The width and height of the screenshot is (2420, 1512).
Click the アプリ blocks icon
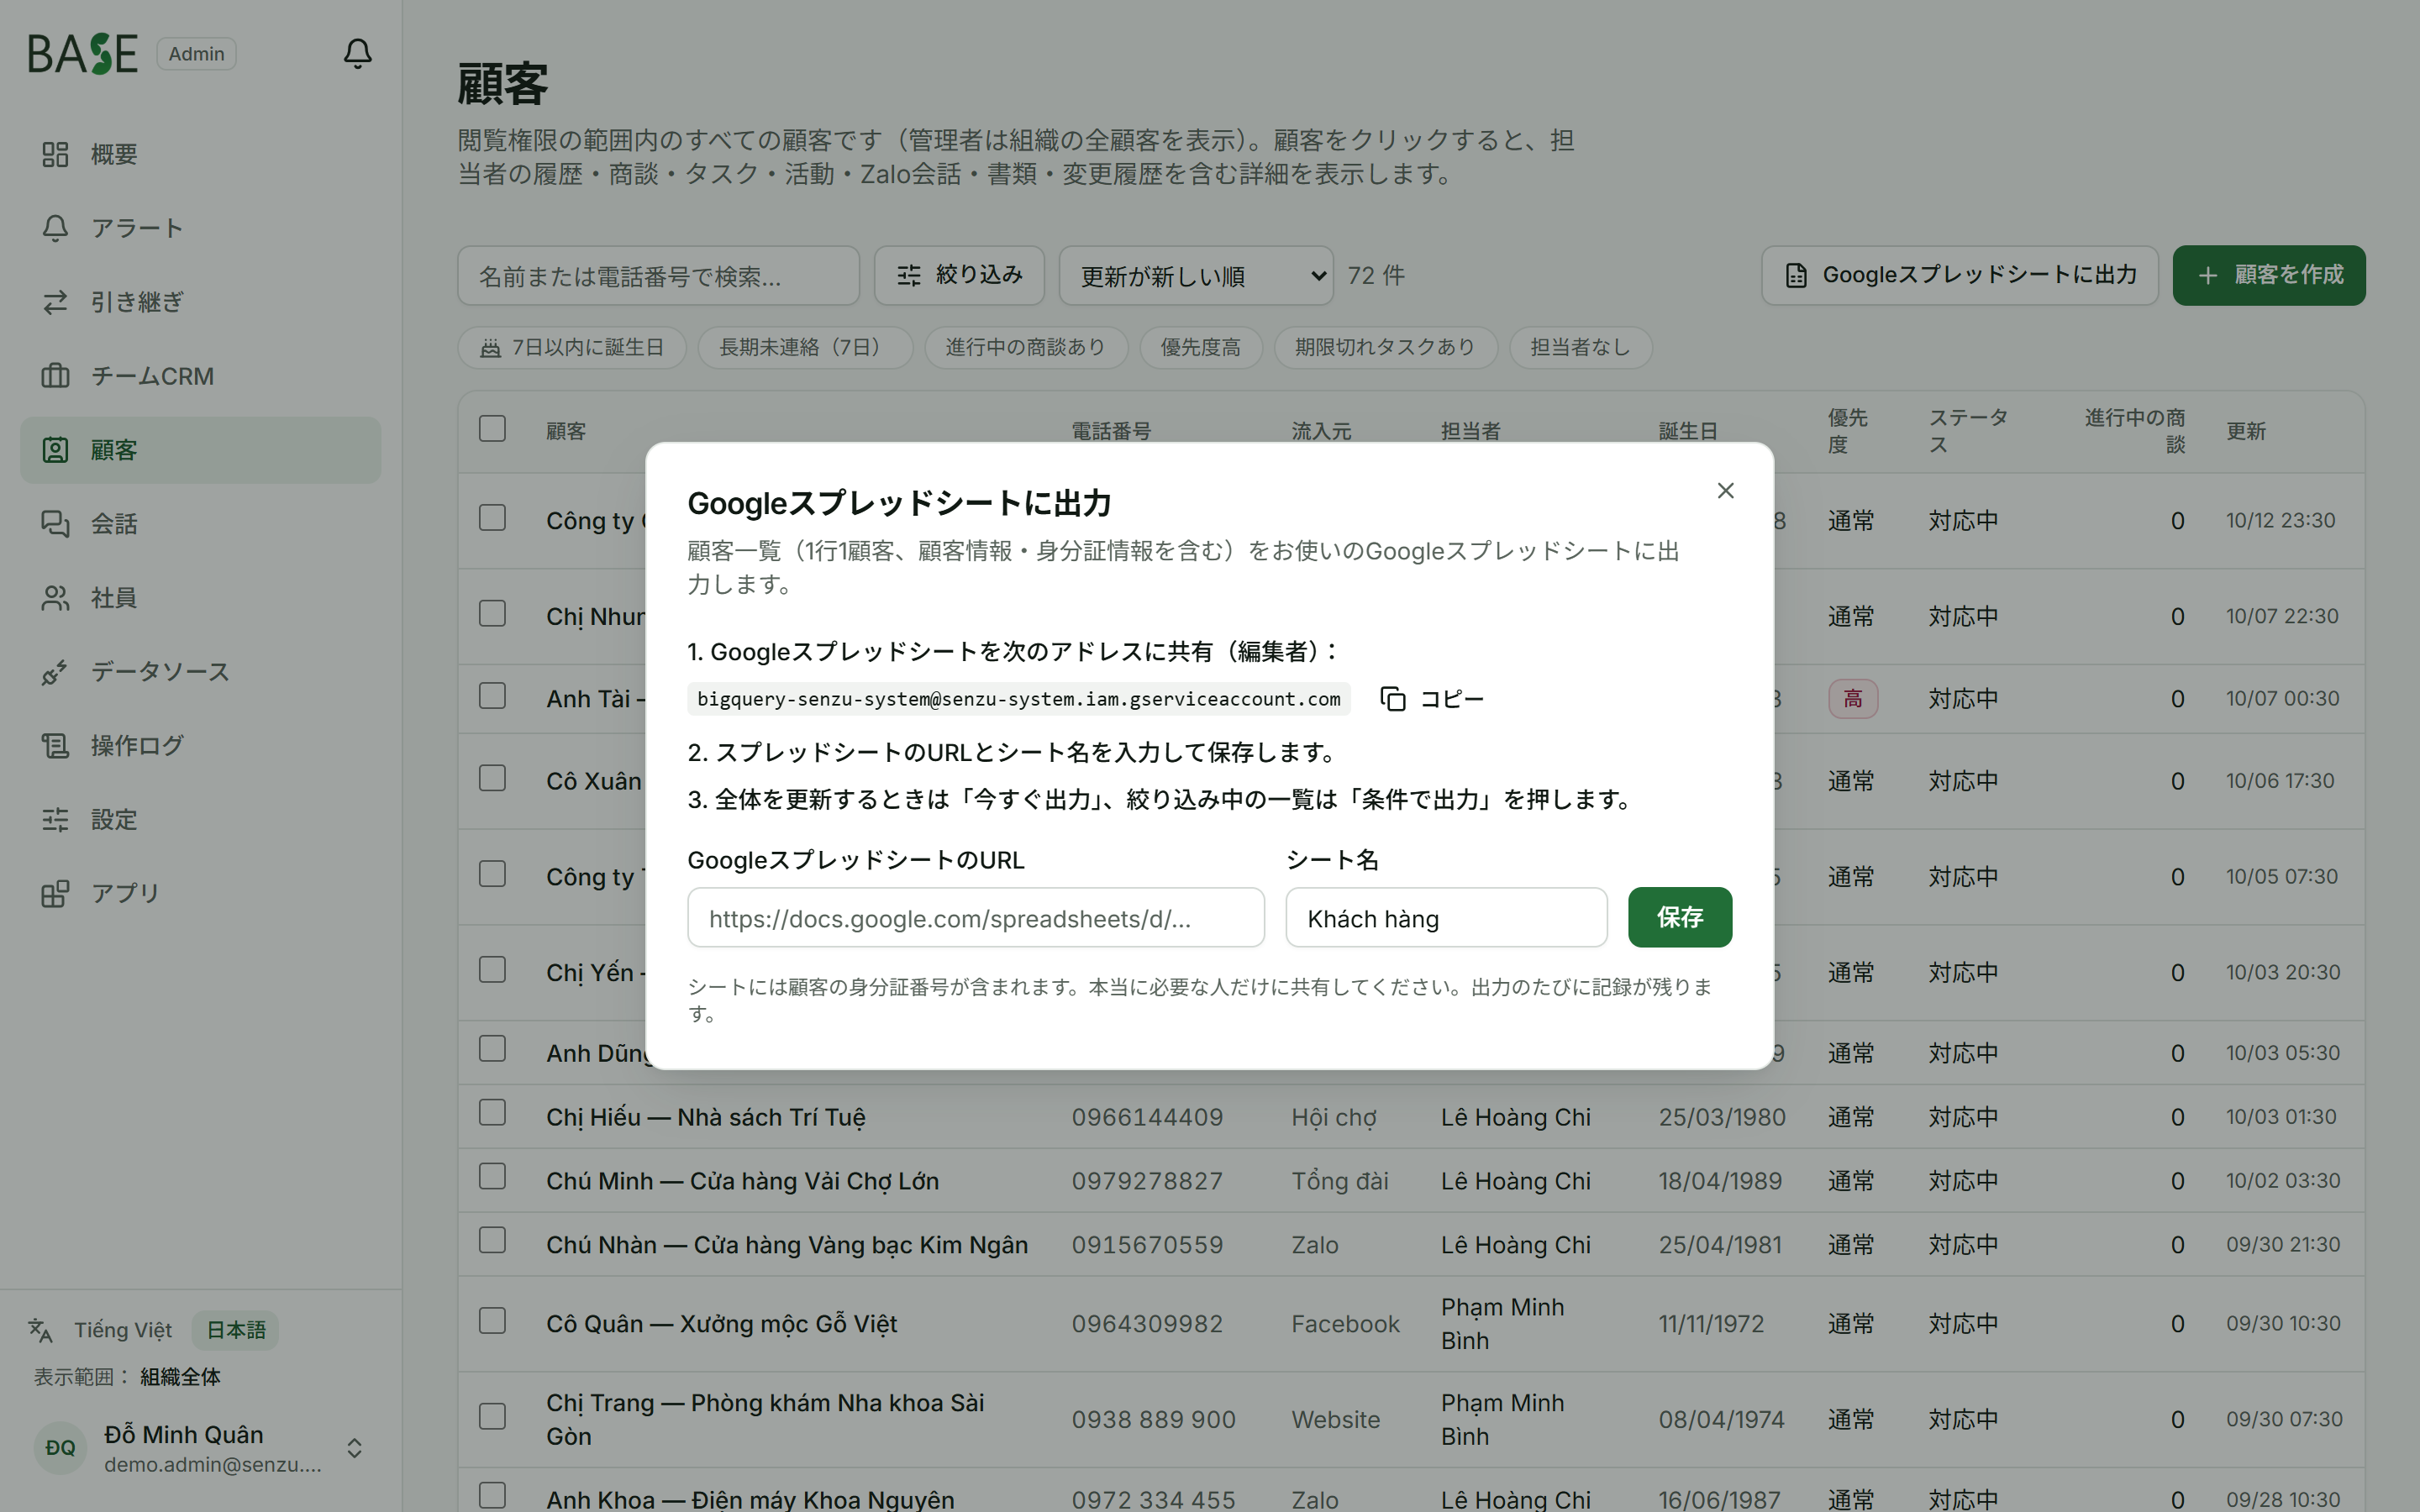(55, 893)
